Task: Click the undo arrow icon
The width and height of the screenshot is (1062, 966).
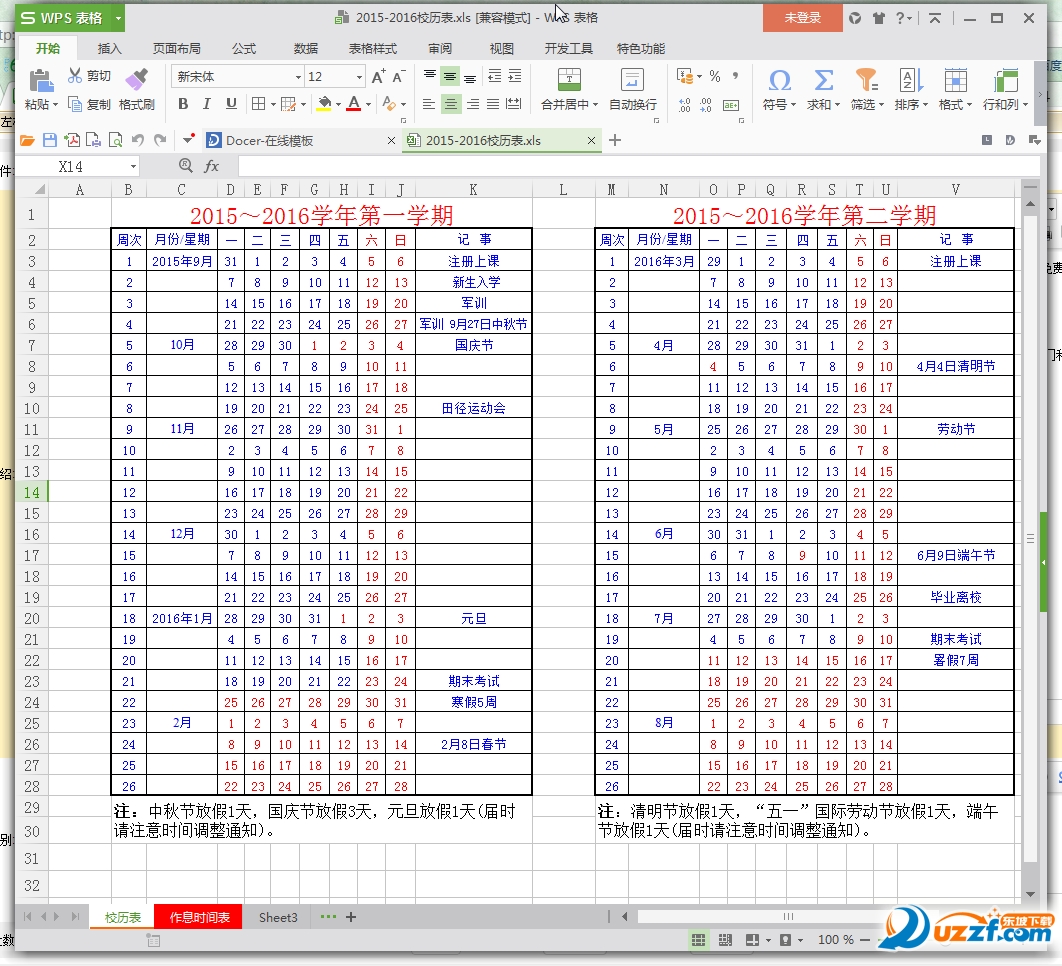Action: click(137, 140)
